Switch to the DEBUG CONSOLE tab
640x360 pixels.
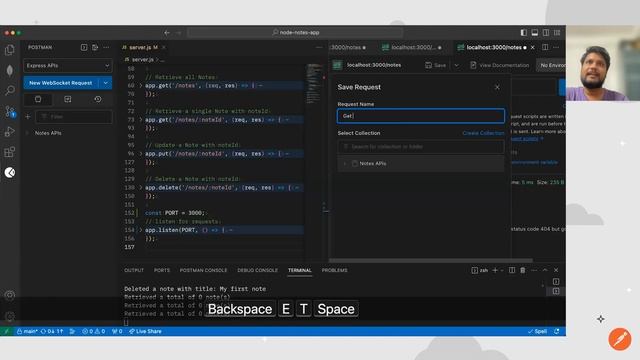(x=257, y=270)
